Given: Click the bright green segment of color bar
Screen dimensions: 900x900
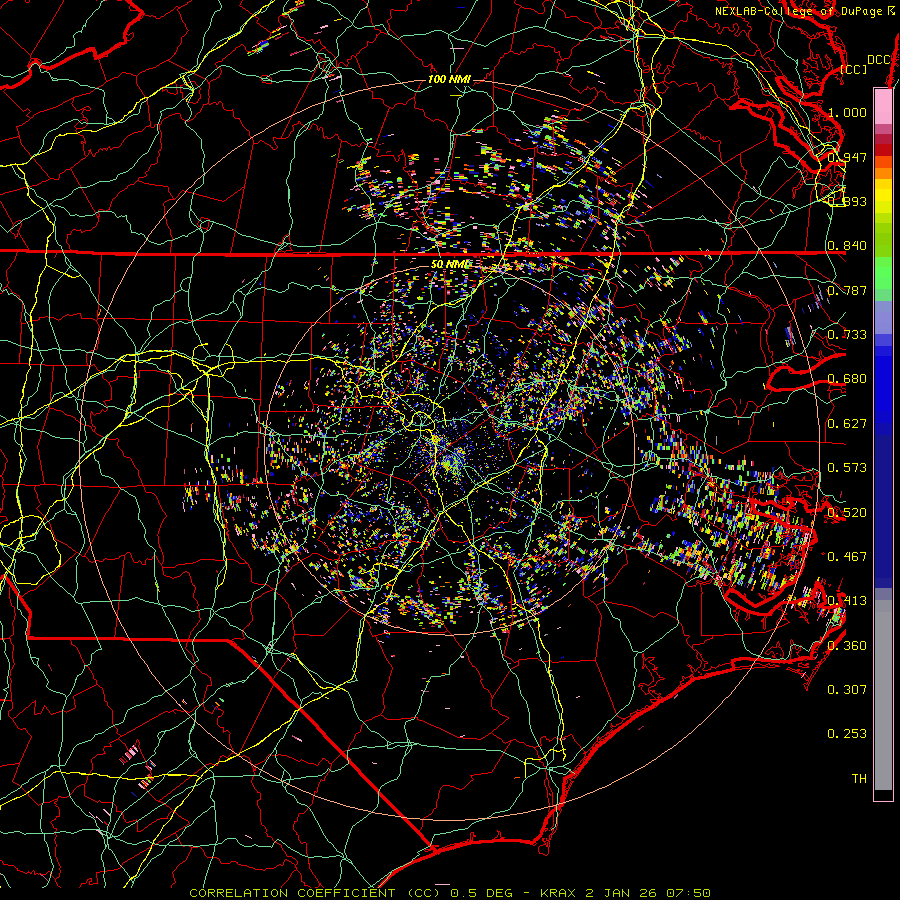Looking at the screenshot, I should click(883, 273).
